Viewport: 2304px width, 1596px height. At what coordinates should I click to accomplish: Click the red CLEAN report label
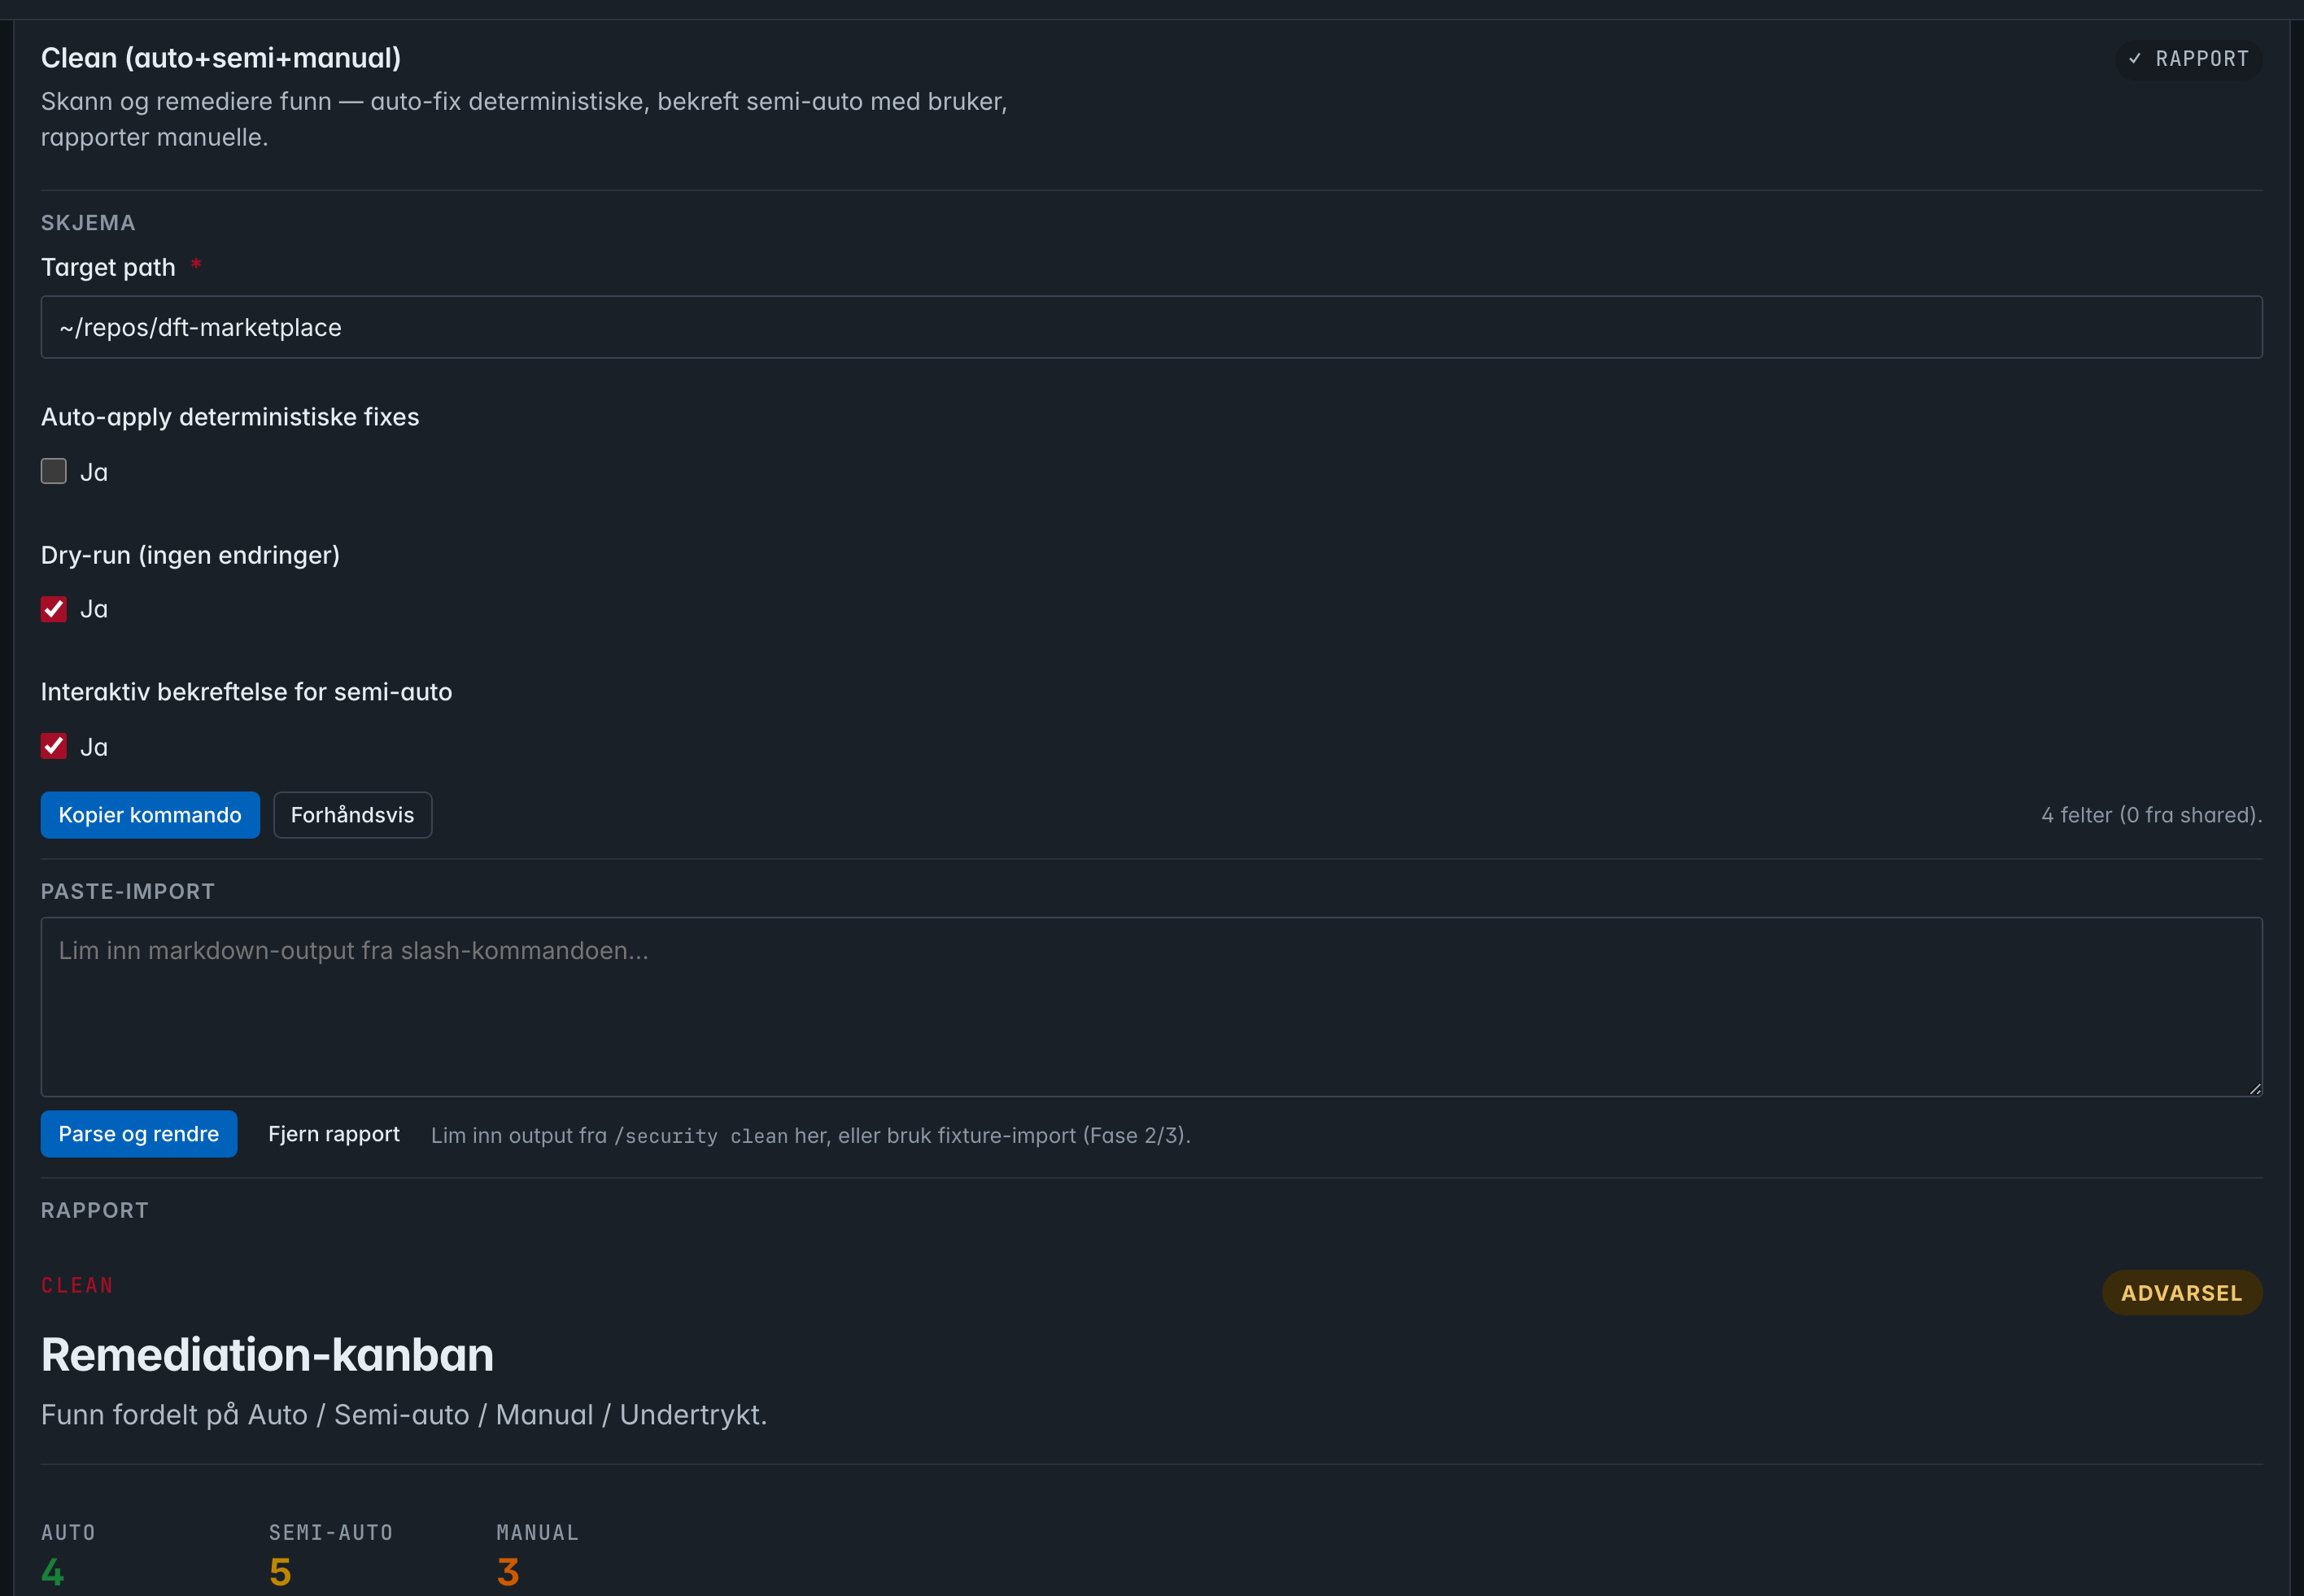pyautogui.click(x=77, y=1285)
